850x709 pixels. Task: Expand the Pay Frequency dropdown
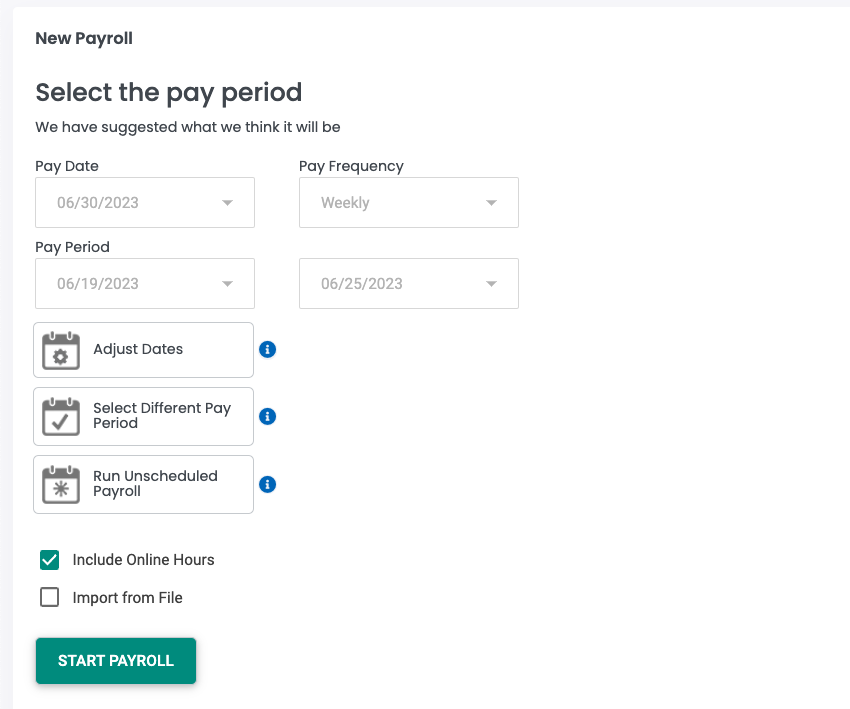pos(491,202)
